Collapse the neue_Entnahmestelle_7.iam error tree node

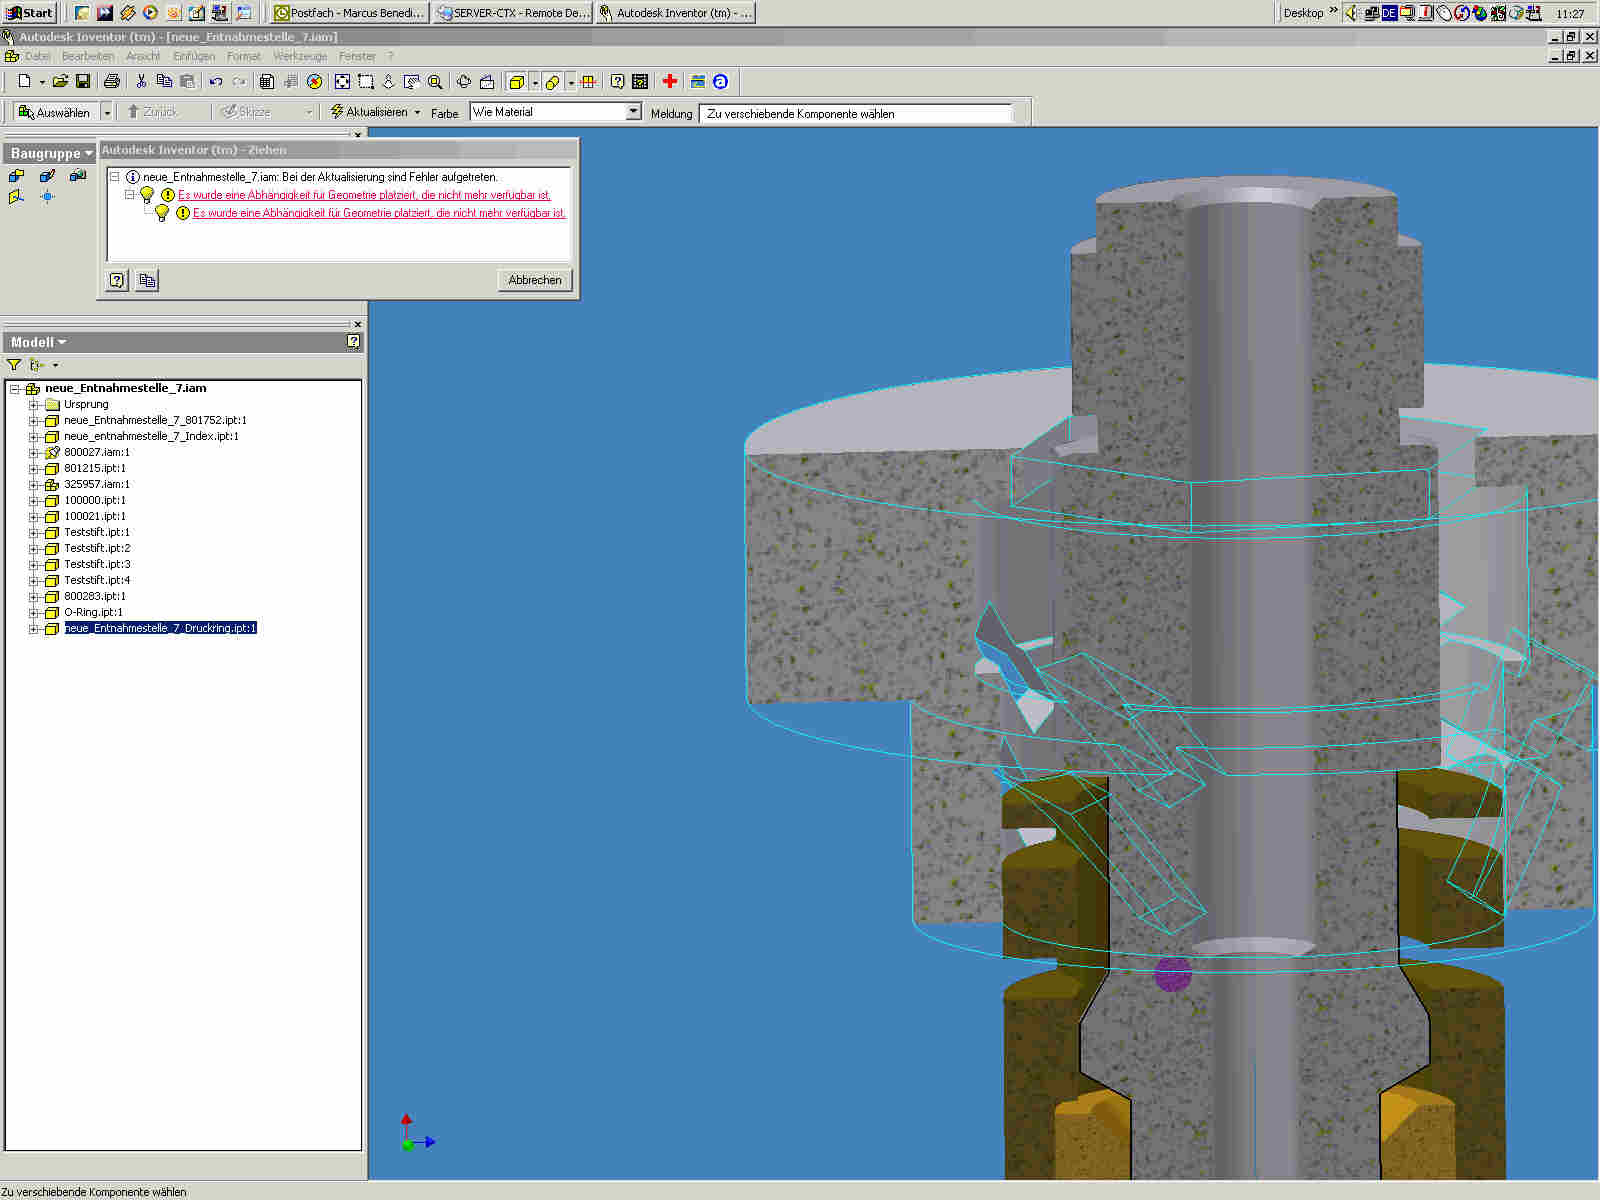(x=115, y=177)
